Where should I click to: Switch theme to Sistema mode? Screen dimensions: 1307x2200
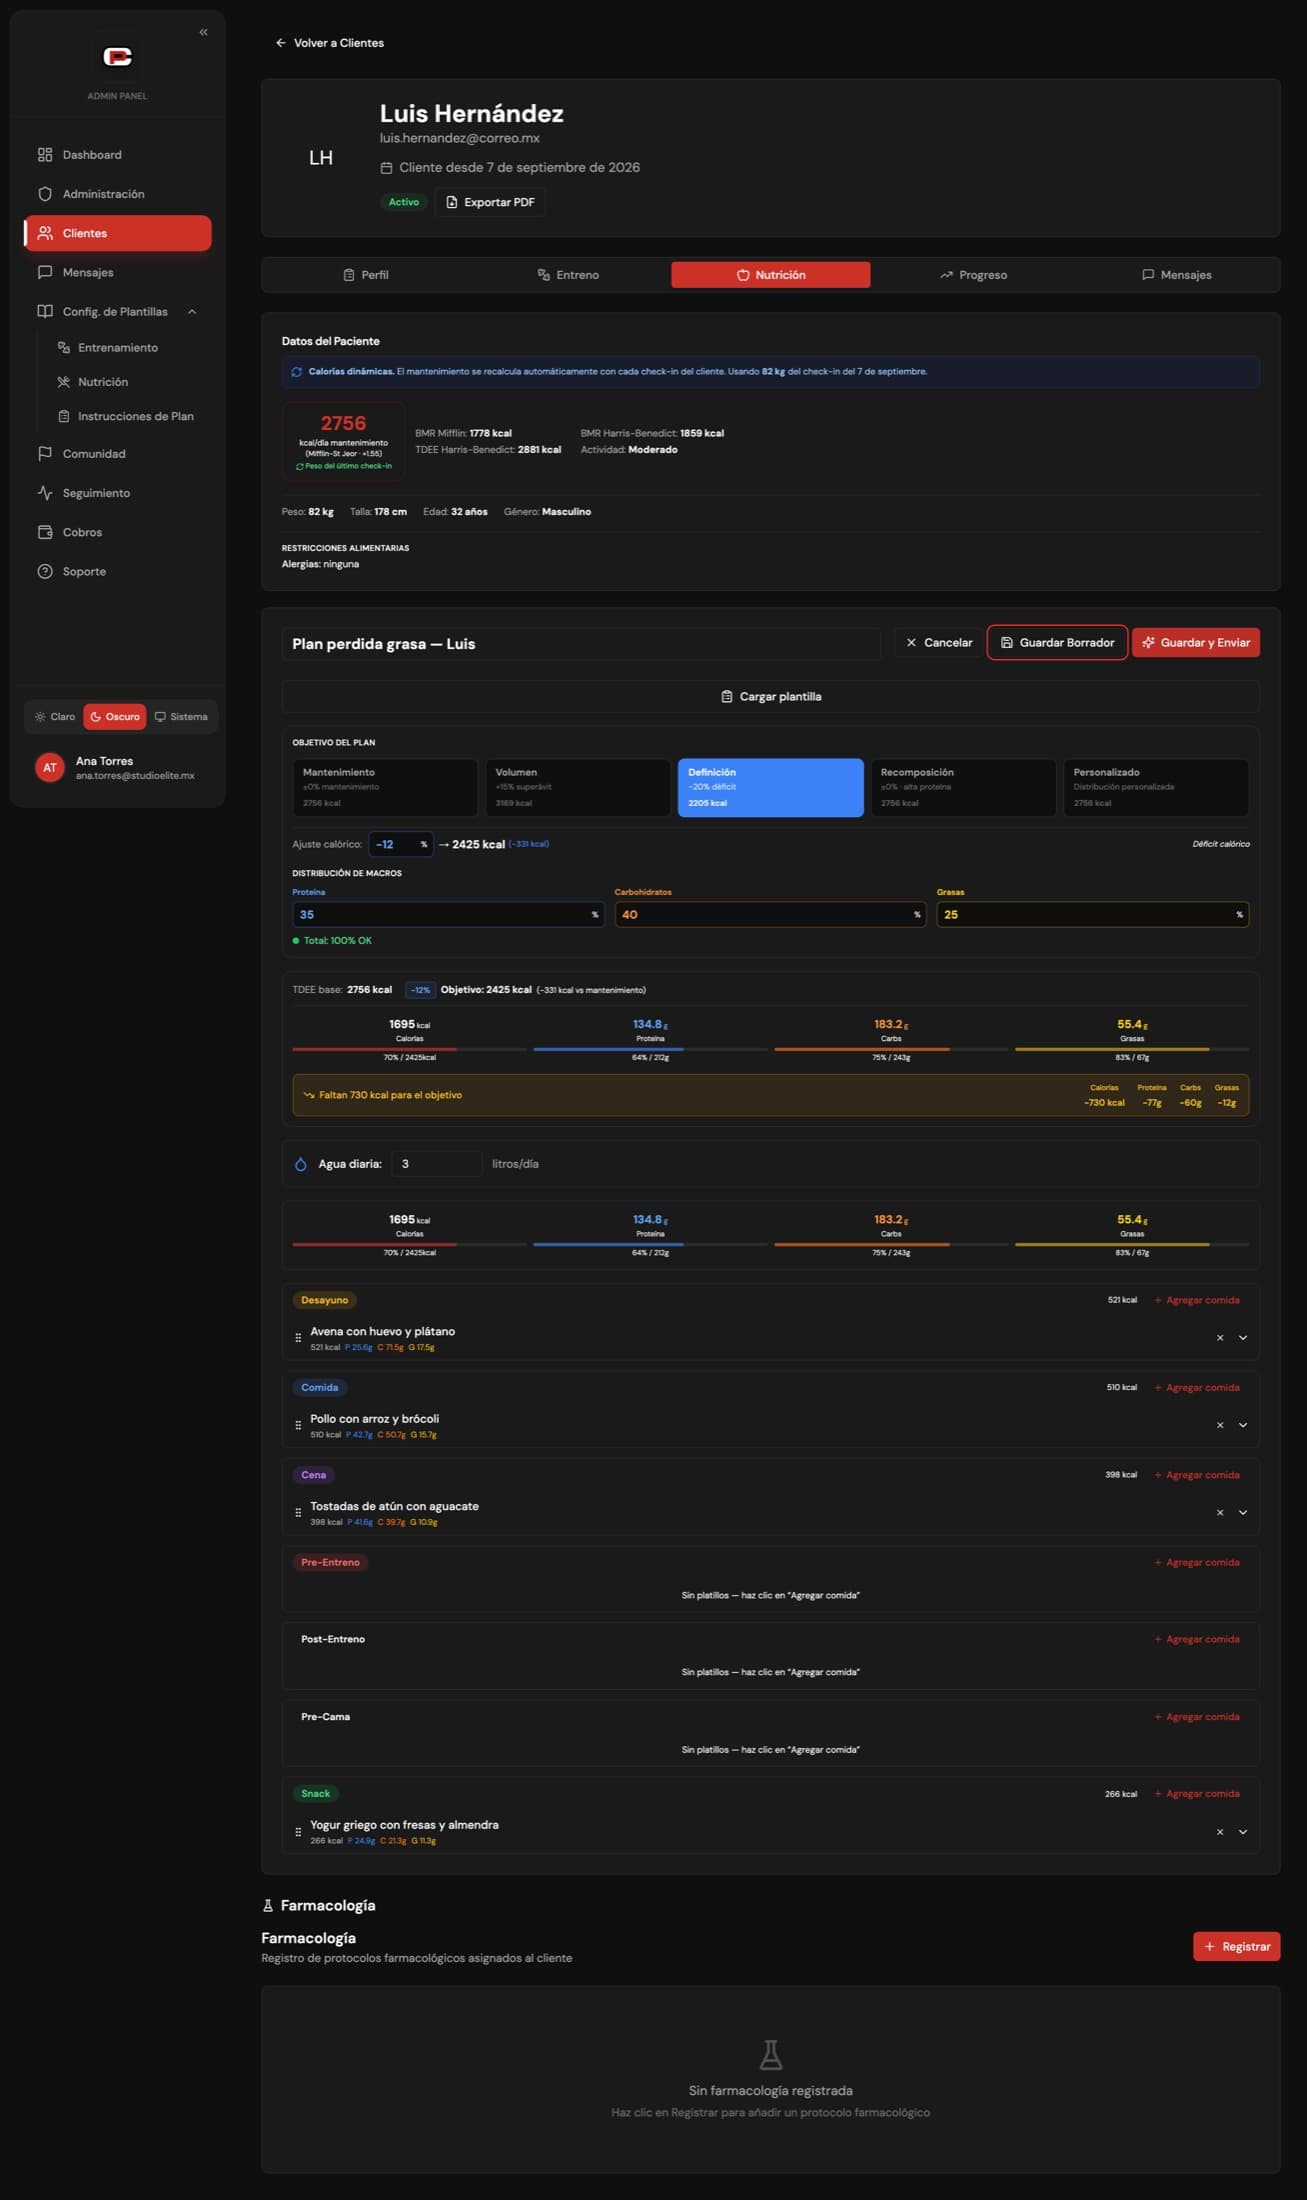point(181,717)
